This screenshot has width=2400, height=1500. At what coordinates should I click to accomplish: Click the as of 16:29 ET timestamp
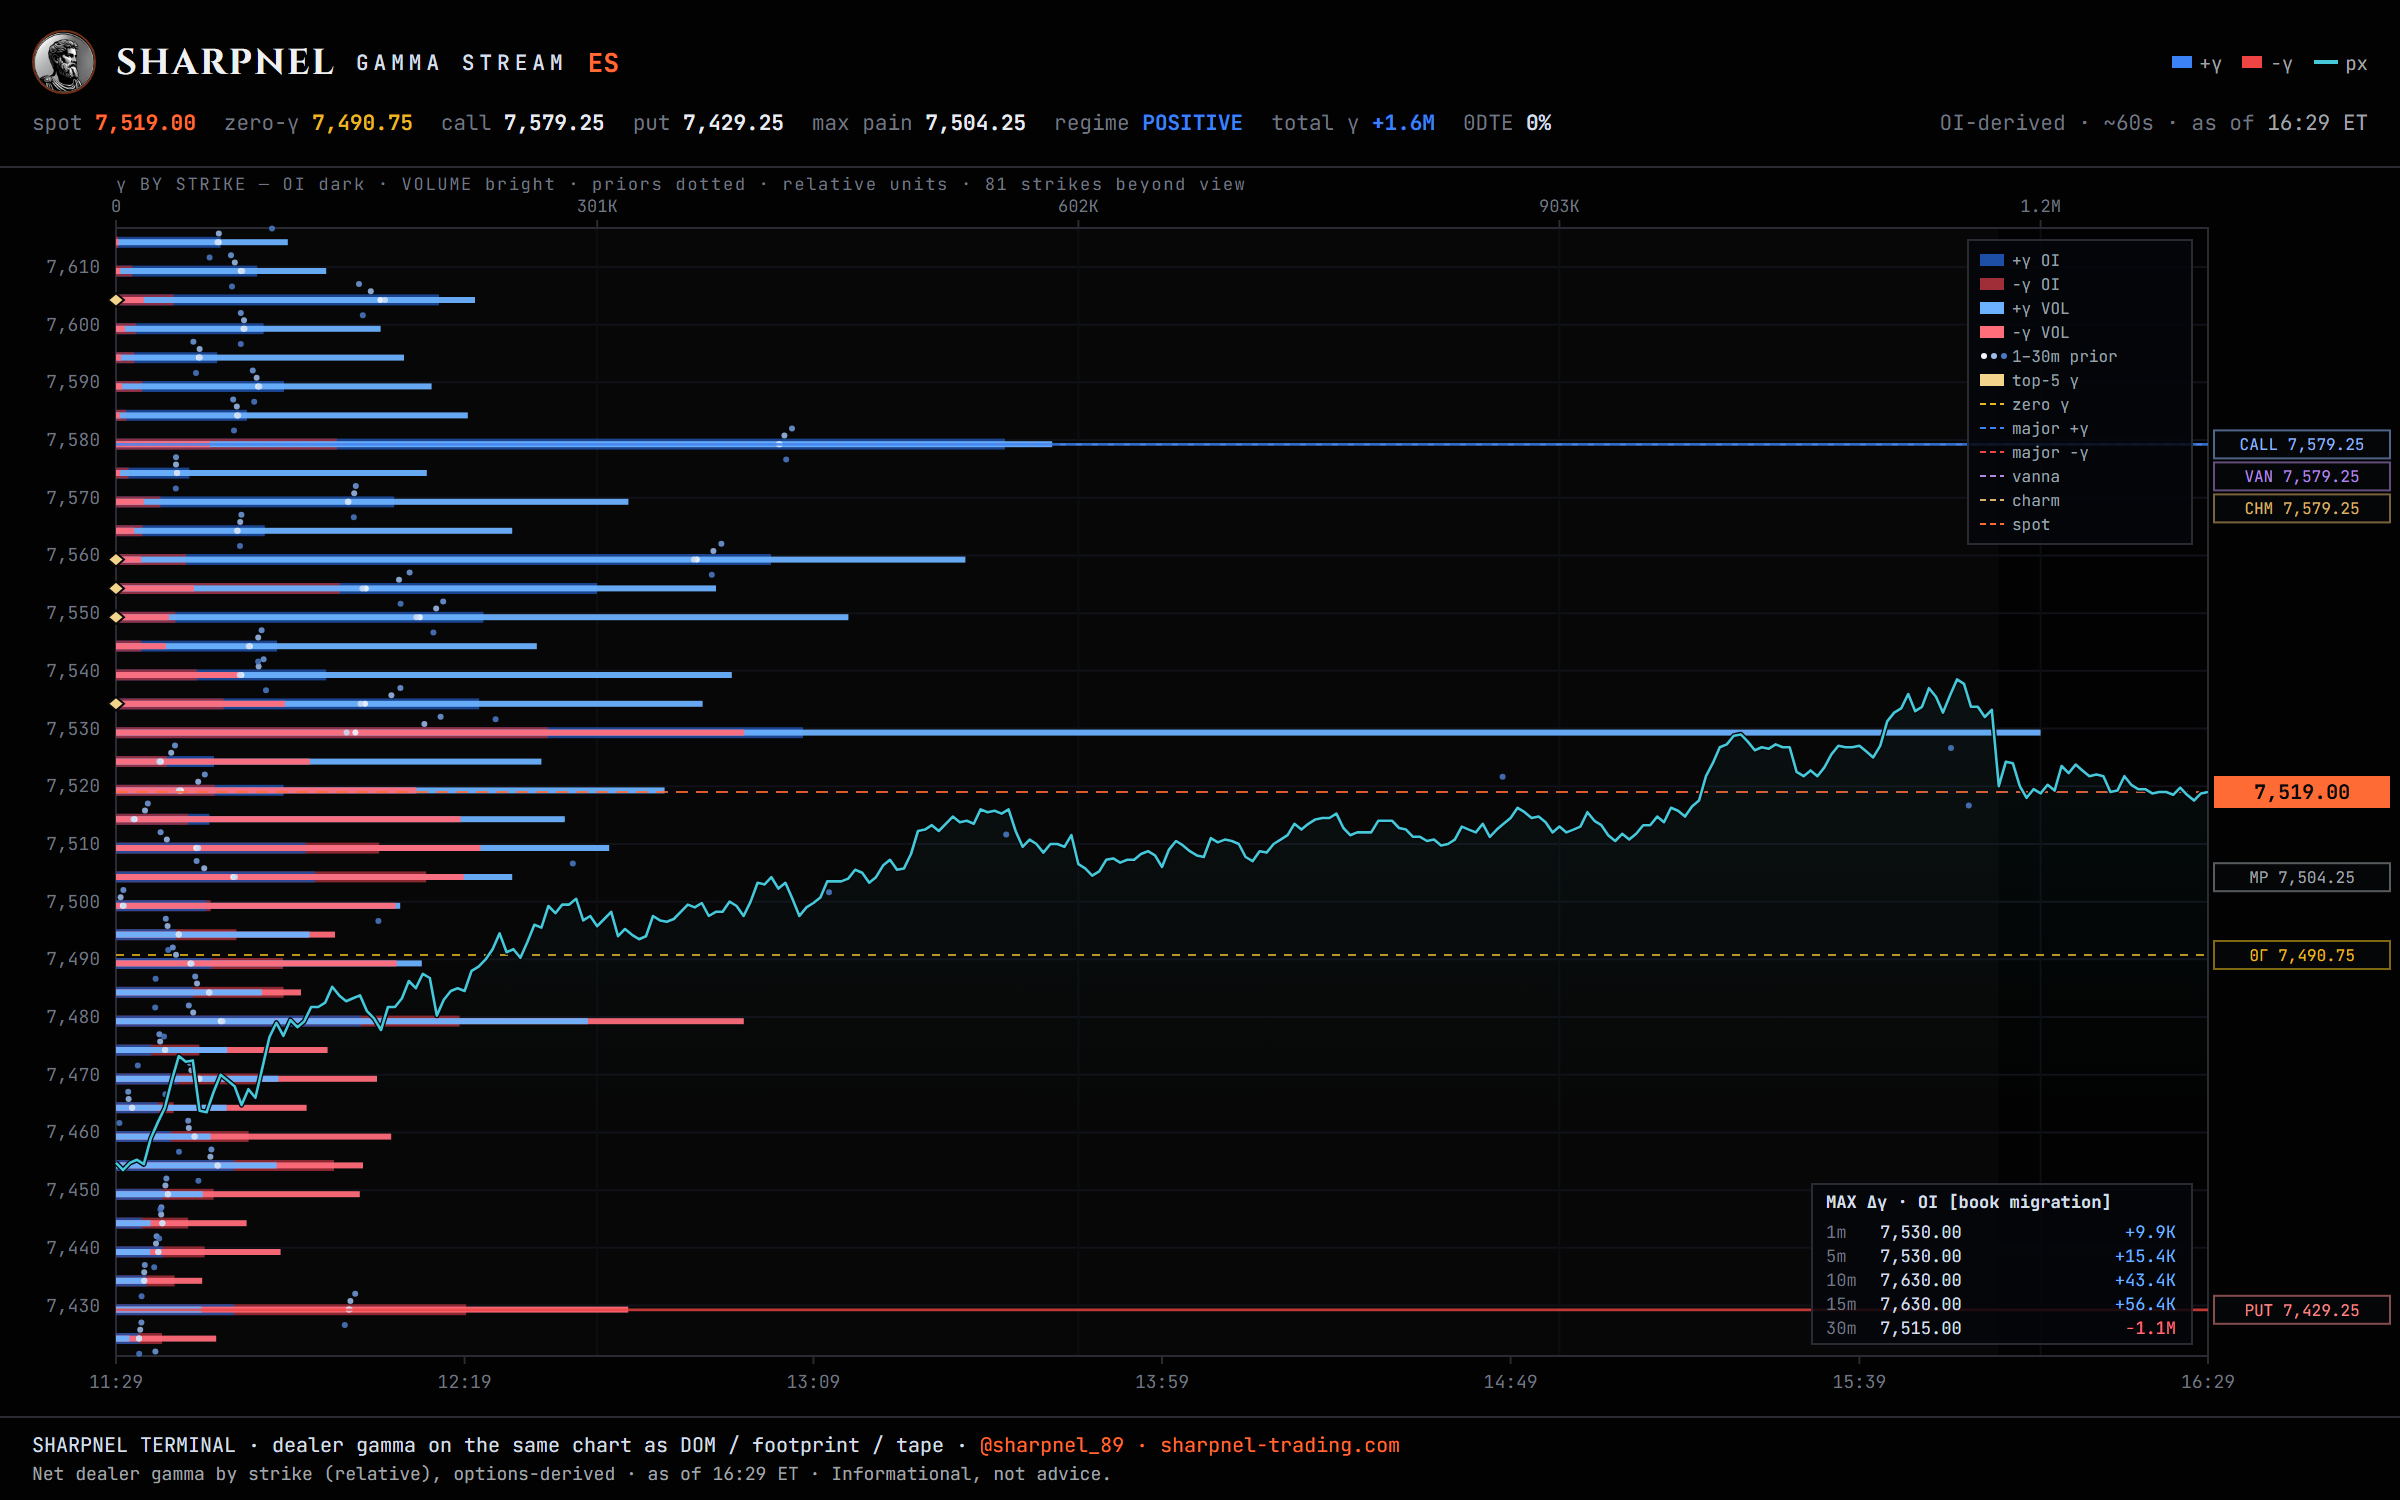(x=2279, y=123)
